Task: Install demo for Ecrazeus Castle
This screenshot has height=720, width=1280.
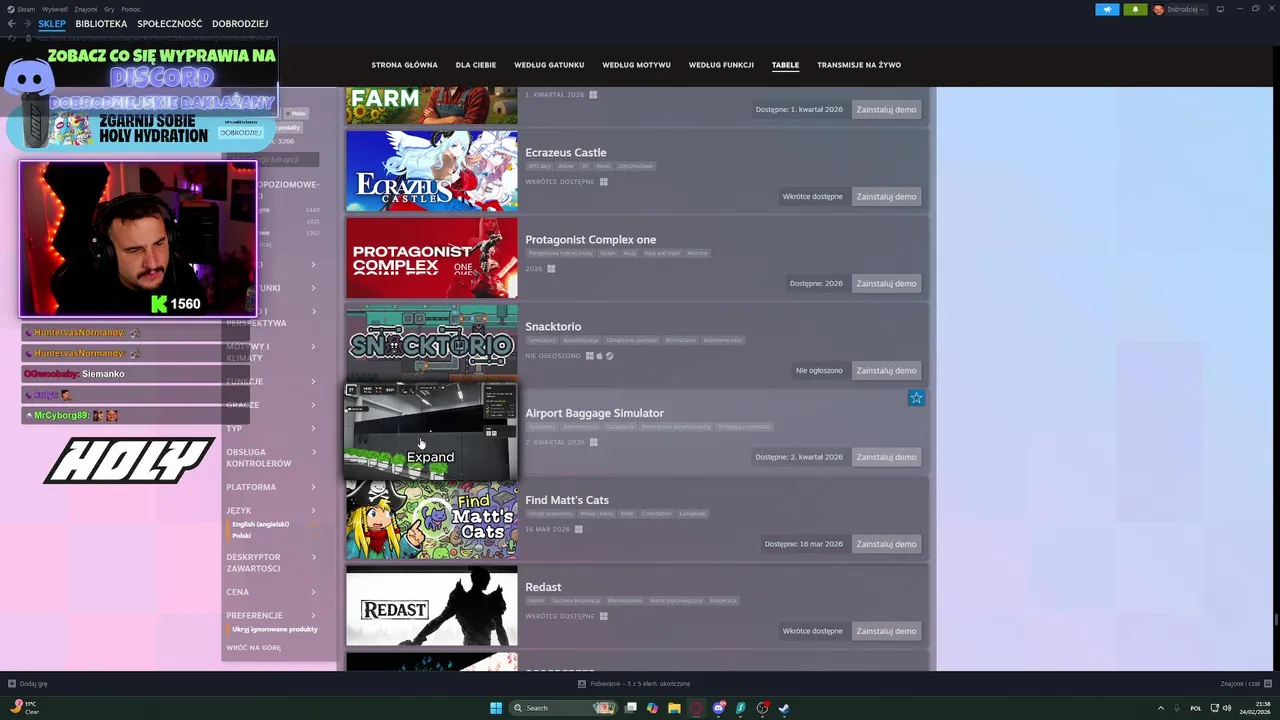Action: (886, 196)
